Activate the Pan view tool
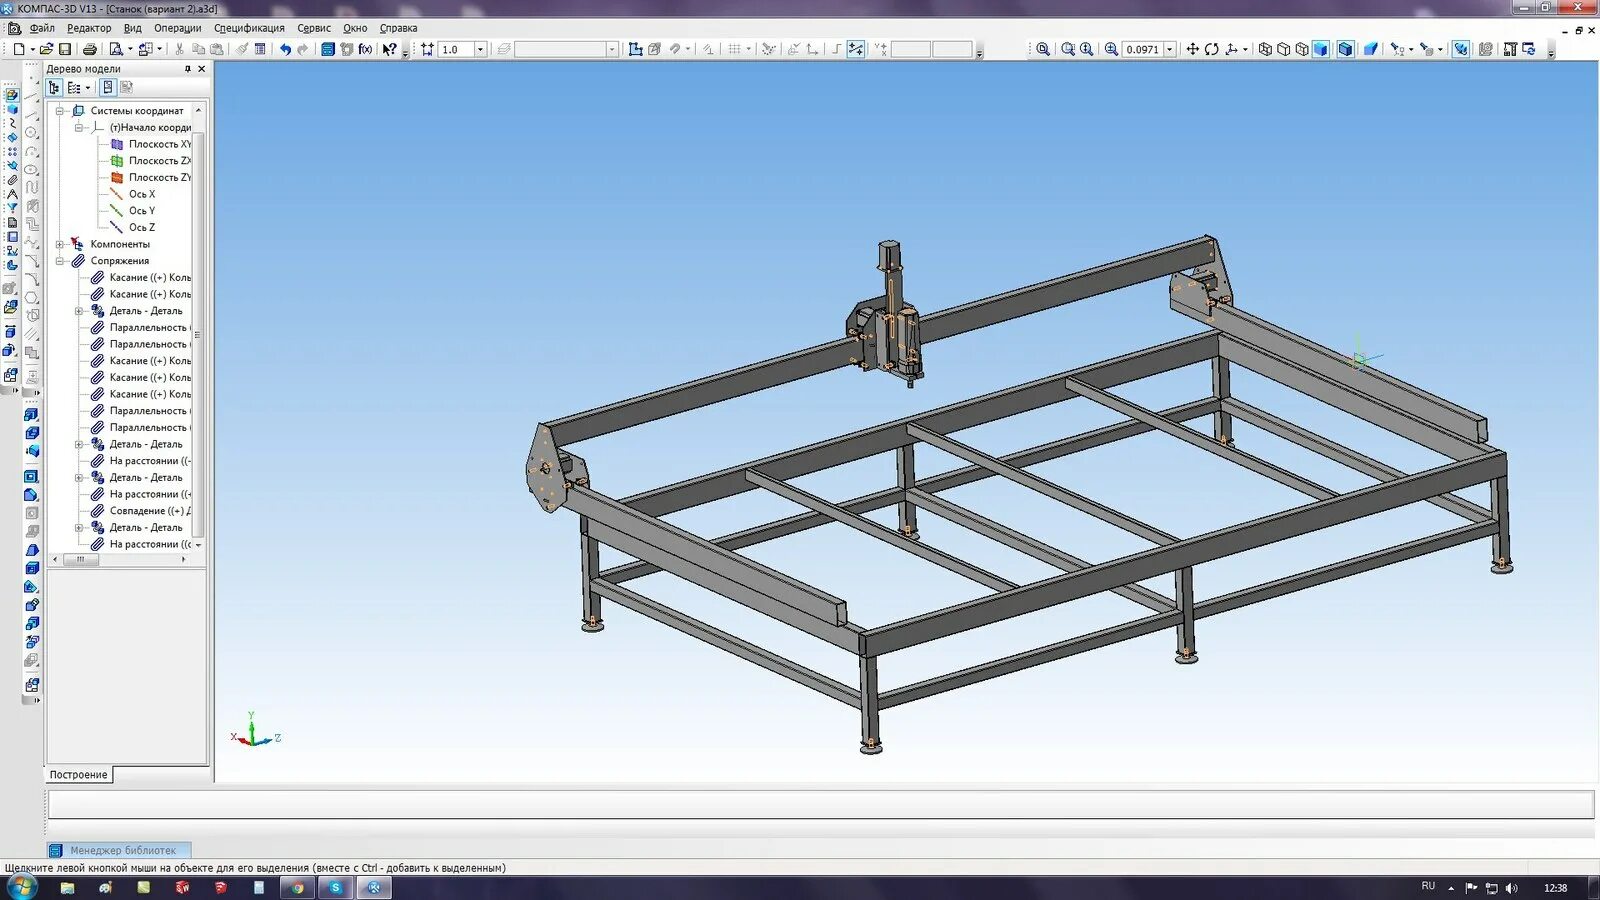This screenshot has width=1600, height=900. (1192, 49)
